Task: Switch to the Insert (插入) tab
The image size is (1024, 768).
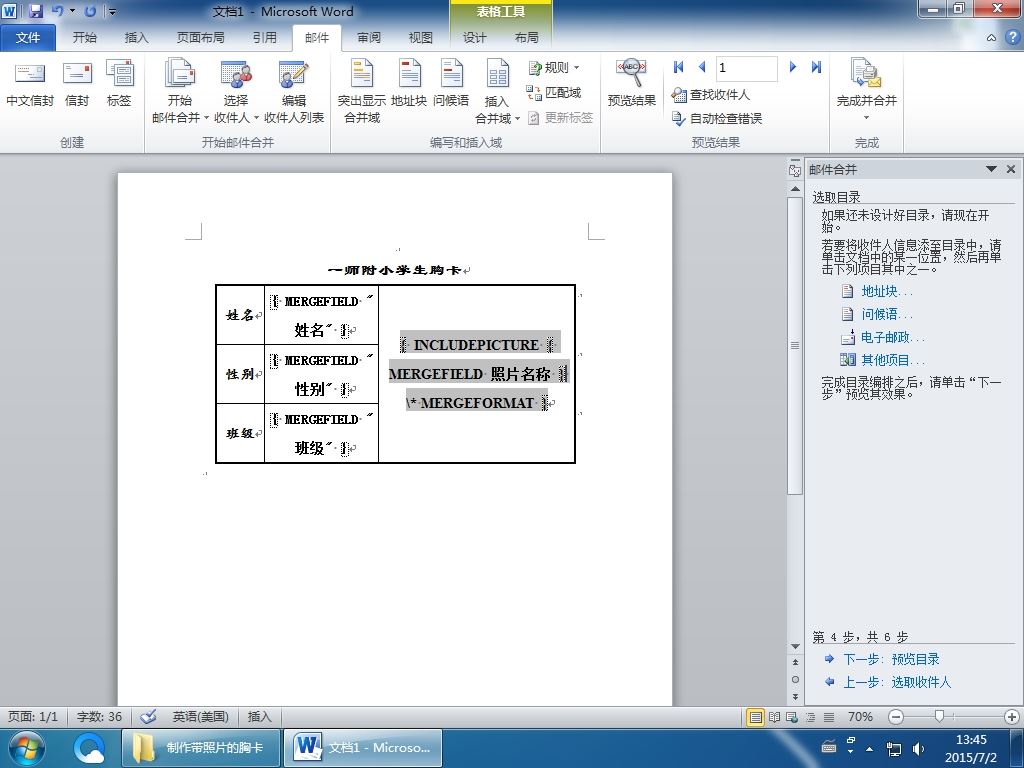Action: point(136,37)
